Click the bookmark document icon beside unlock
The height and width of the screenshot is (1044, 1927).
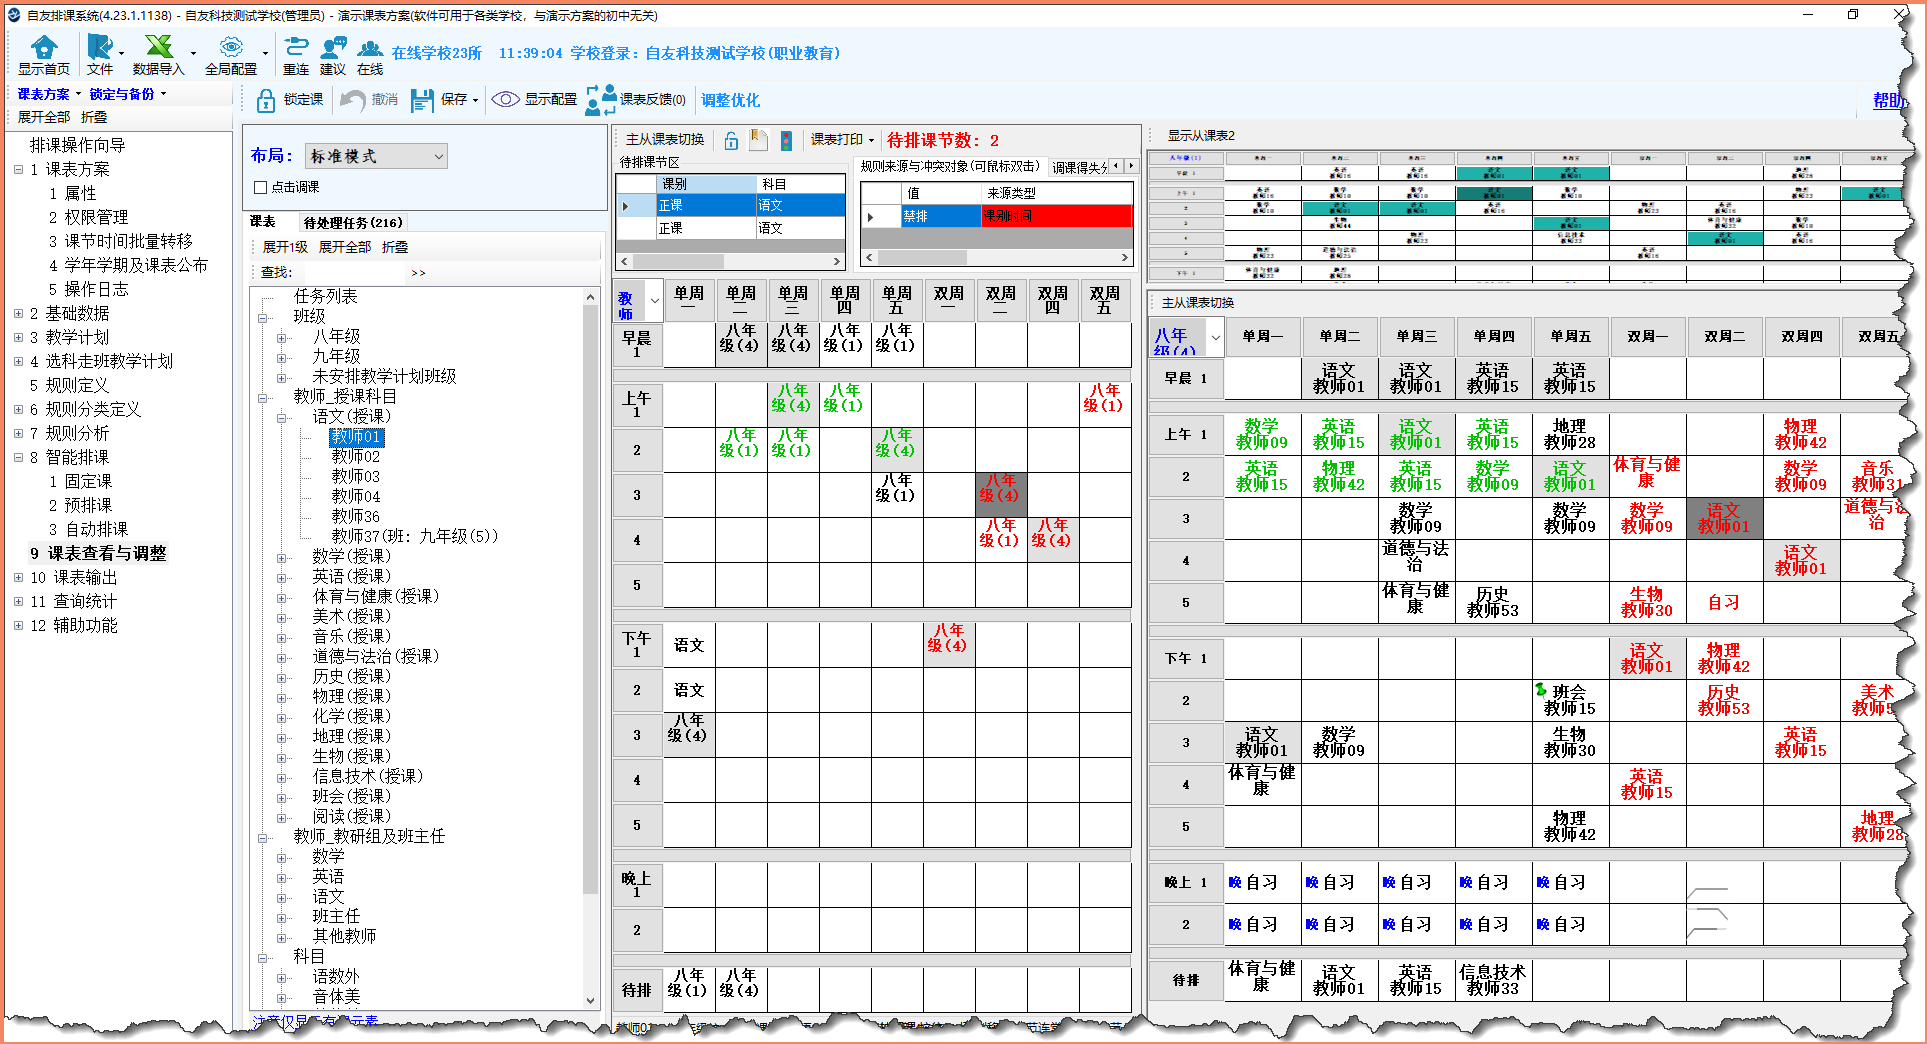coord(759,141)
